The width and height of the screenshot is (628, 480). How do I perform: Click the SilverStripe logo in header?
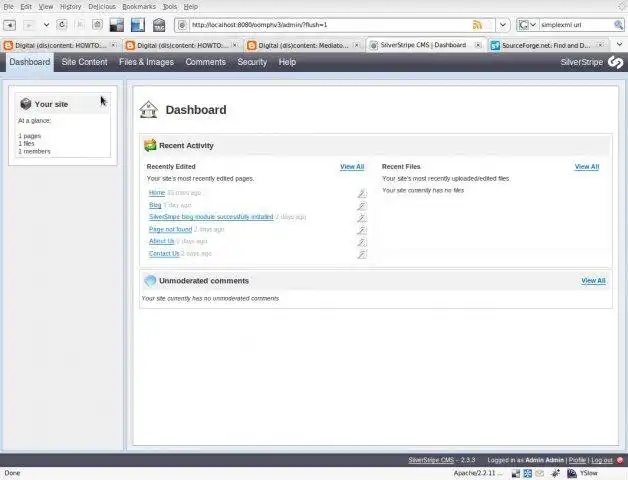[616, 62]
